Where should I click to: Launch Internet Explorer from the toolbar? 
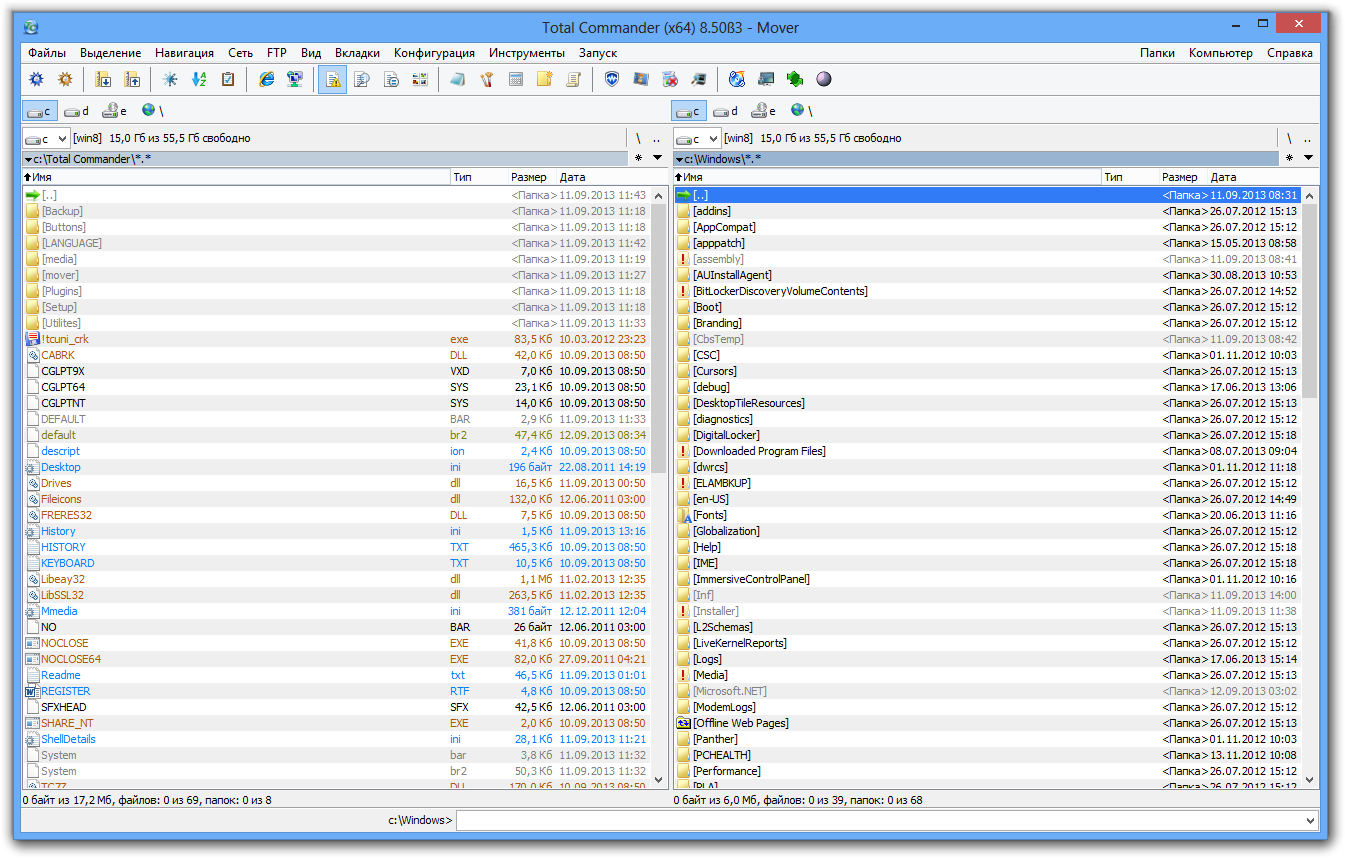coord(266,80)
